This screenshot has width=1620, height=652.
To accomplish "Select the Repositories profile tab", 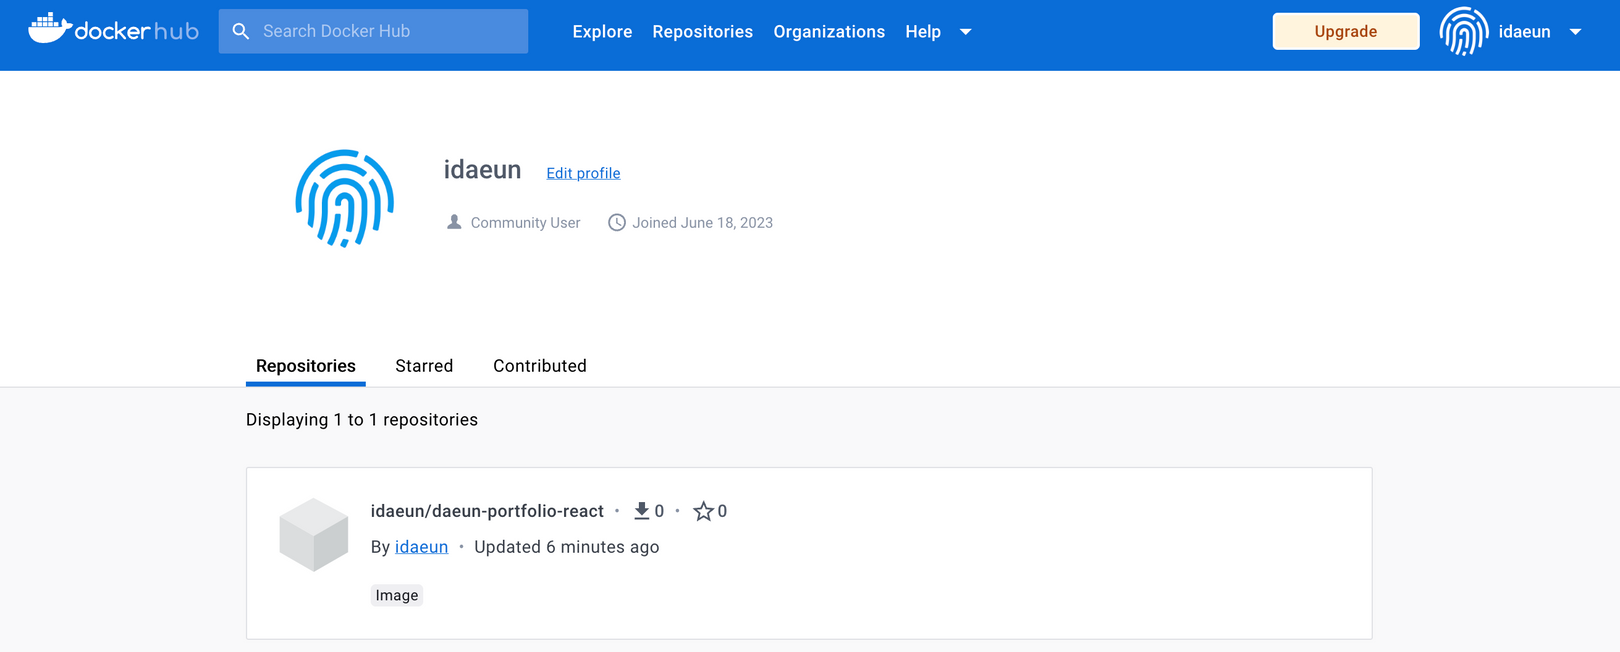I will [306, 366].
